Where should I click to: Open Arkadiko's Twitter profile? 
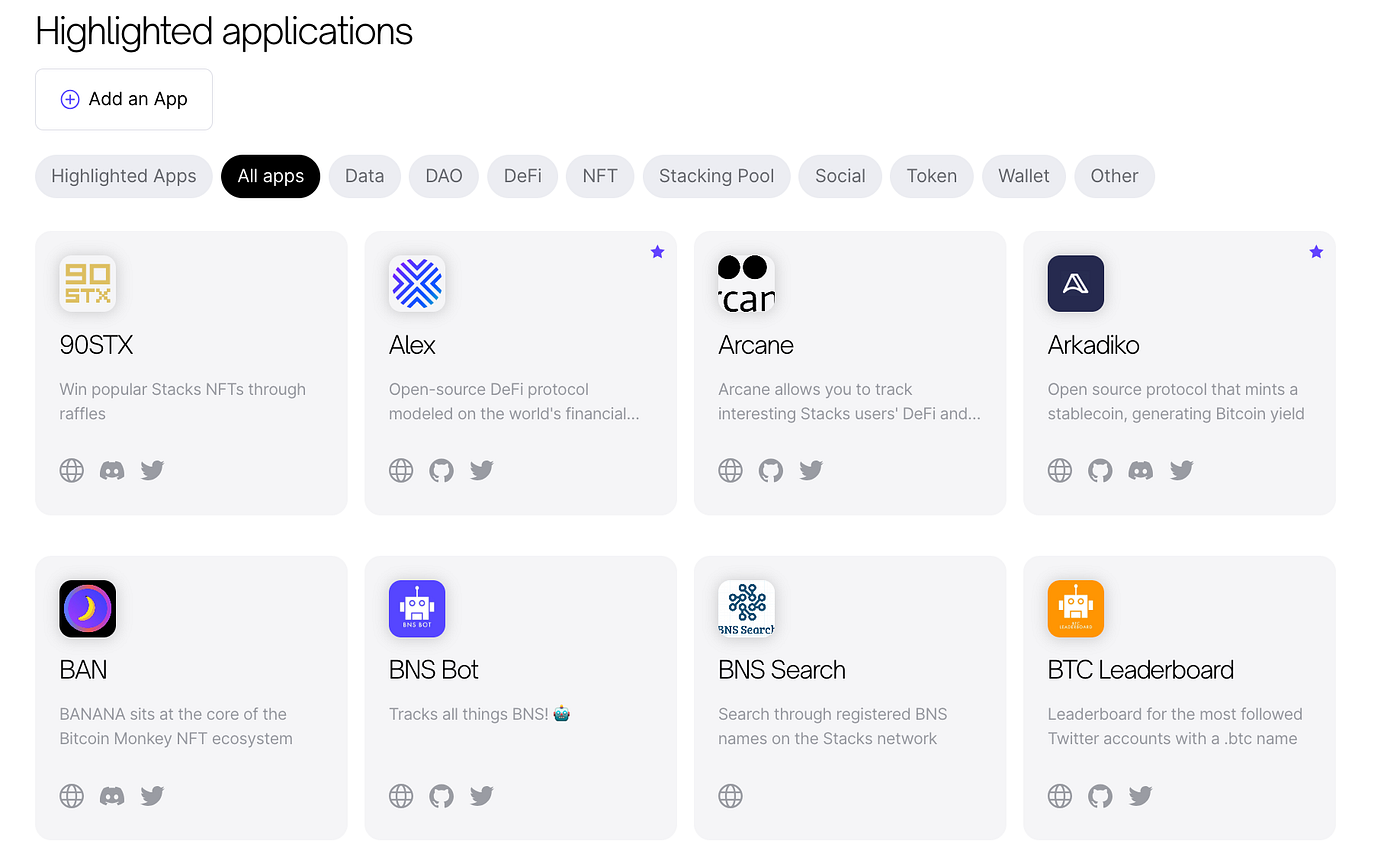(x=1181, y=470)
